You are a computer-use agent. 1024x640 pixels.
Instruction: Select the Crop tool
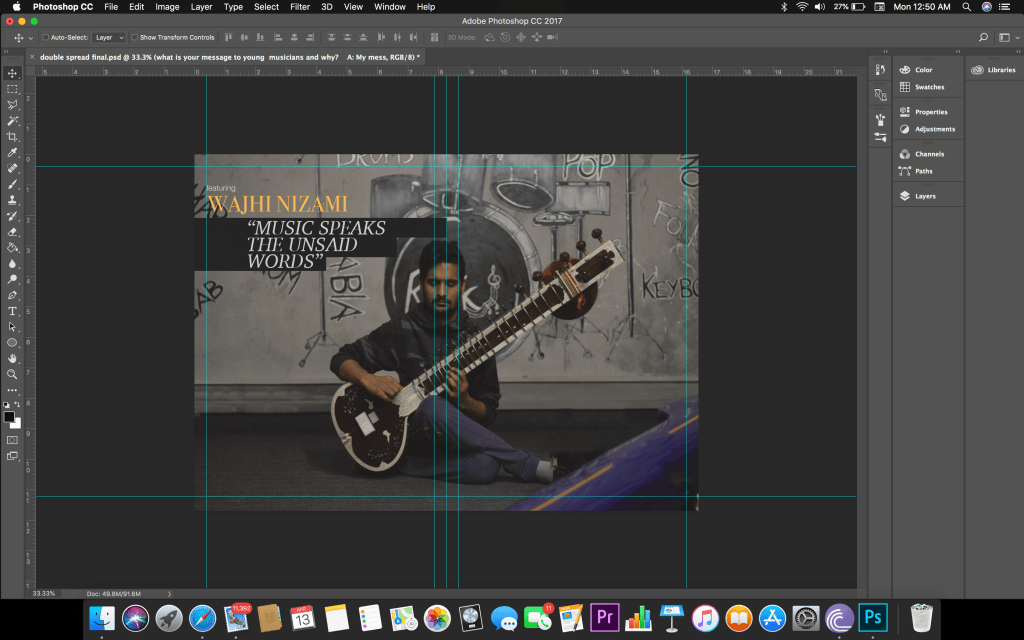coord(12,136)
